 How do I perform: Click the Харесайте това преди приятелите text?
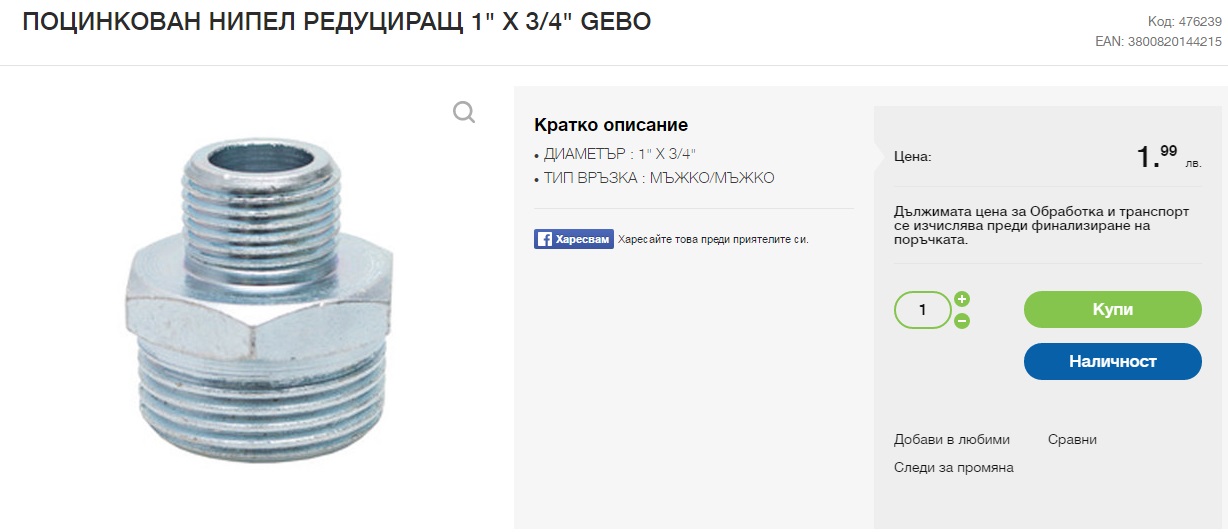coord(713,239)
